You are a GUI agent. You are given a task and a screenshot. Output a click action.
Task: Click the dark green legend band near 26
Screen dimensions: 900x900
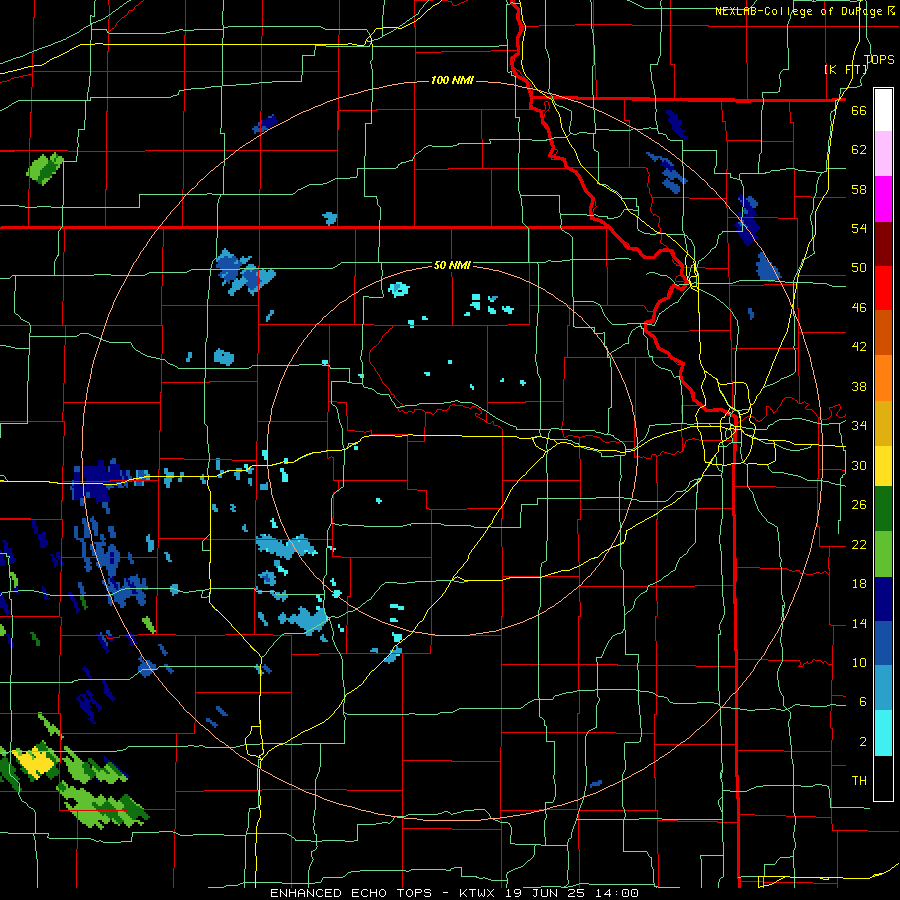coord(883,509)
